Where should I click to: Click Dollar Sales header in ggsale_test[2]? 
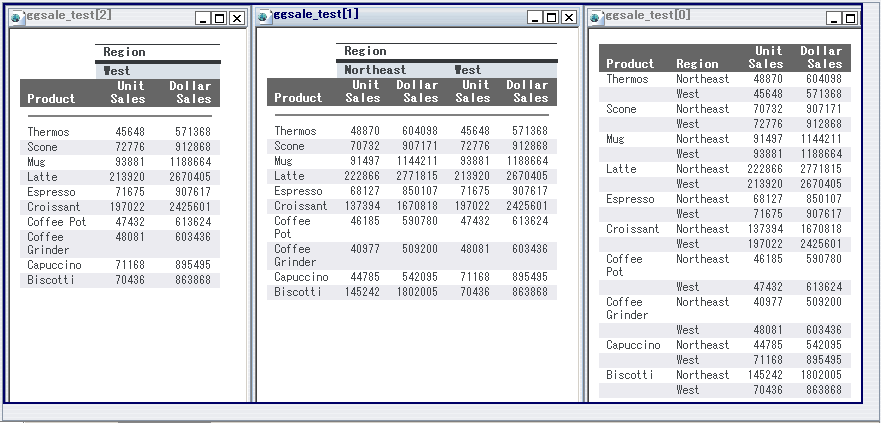tap(190, 93)
